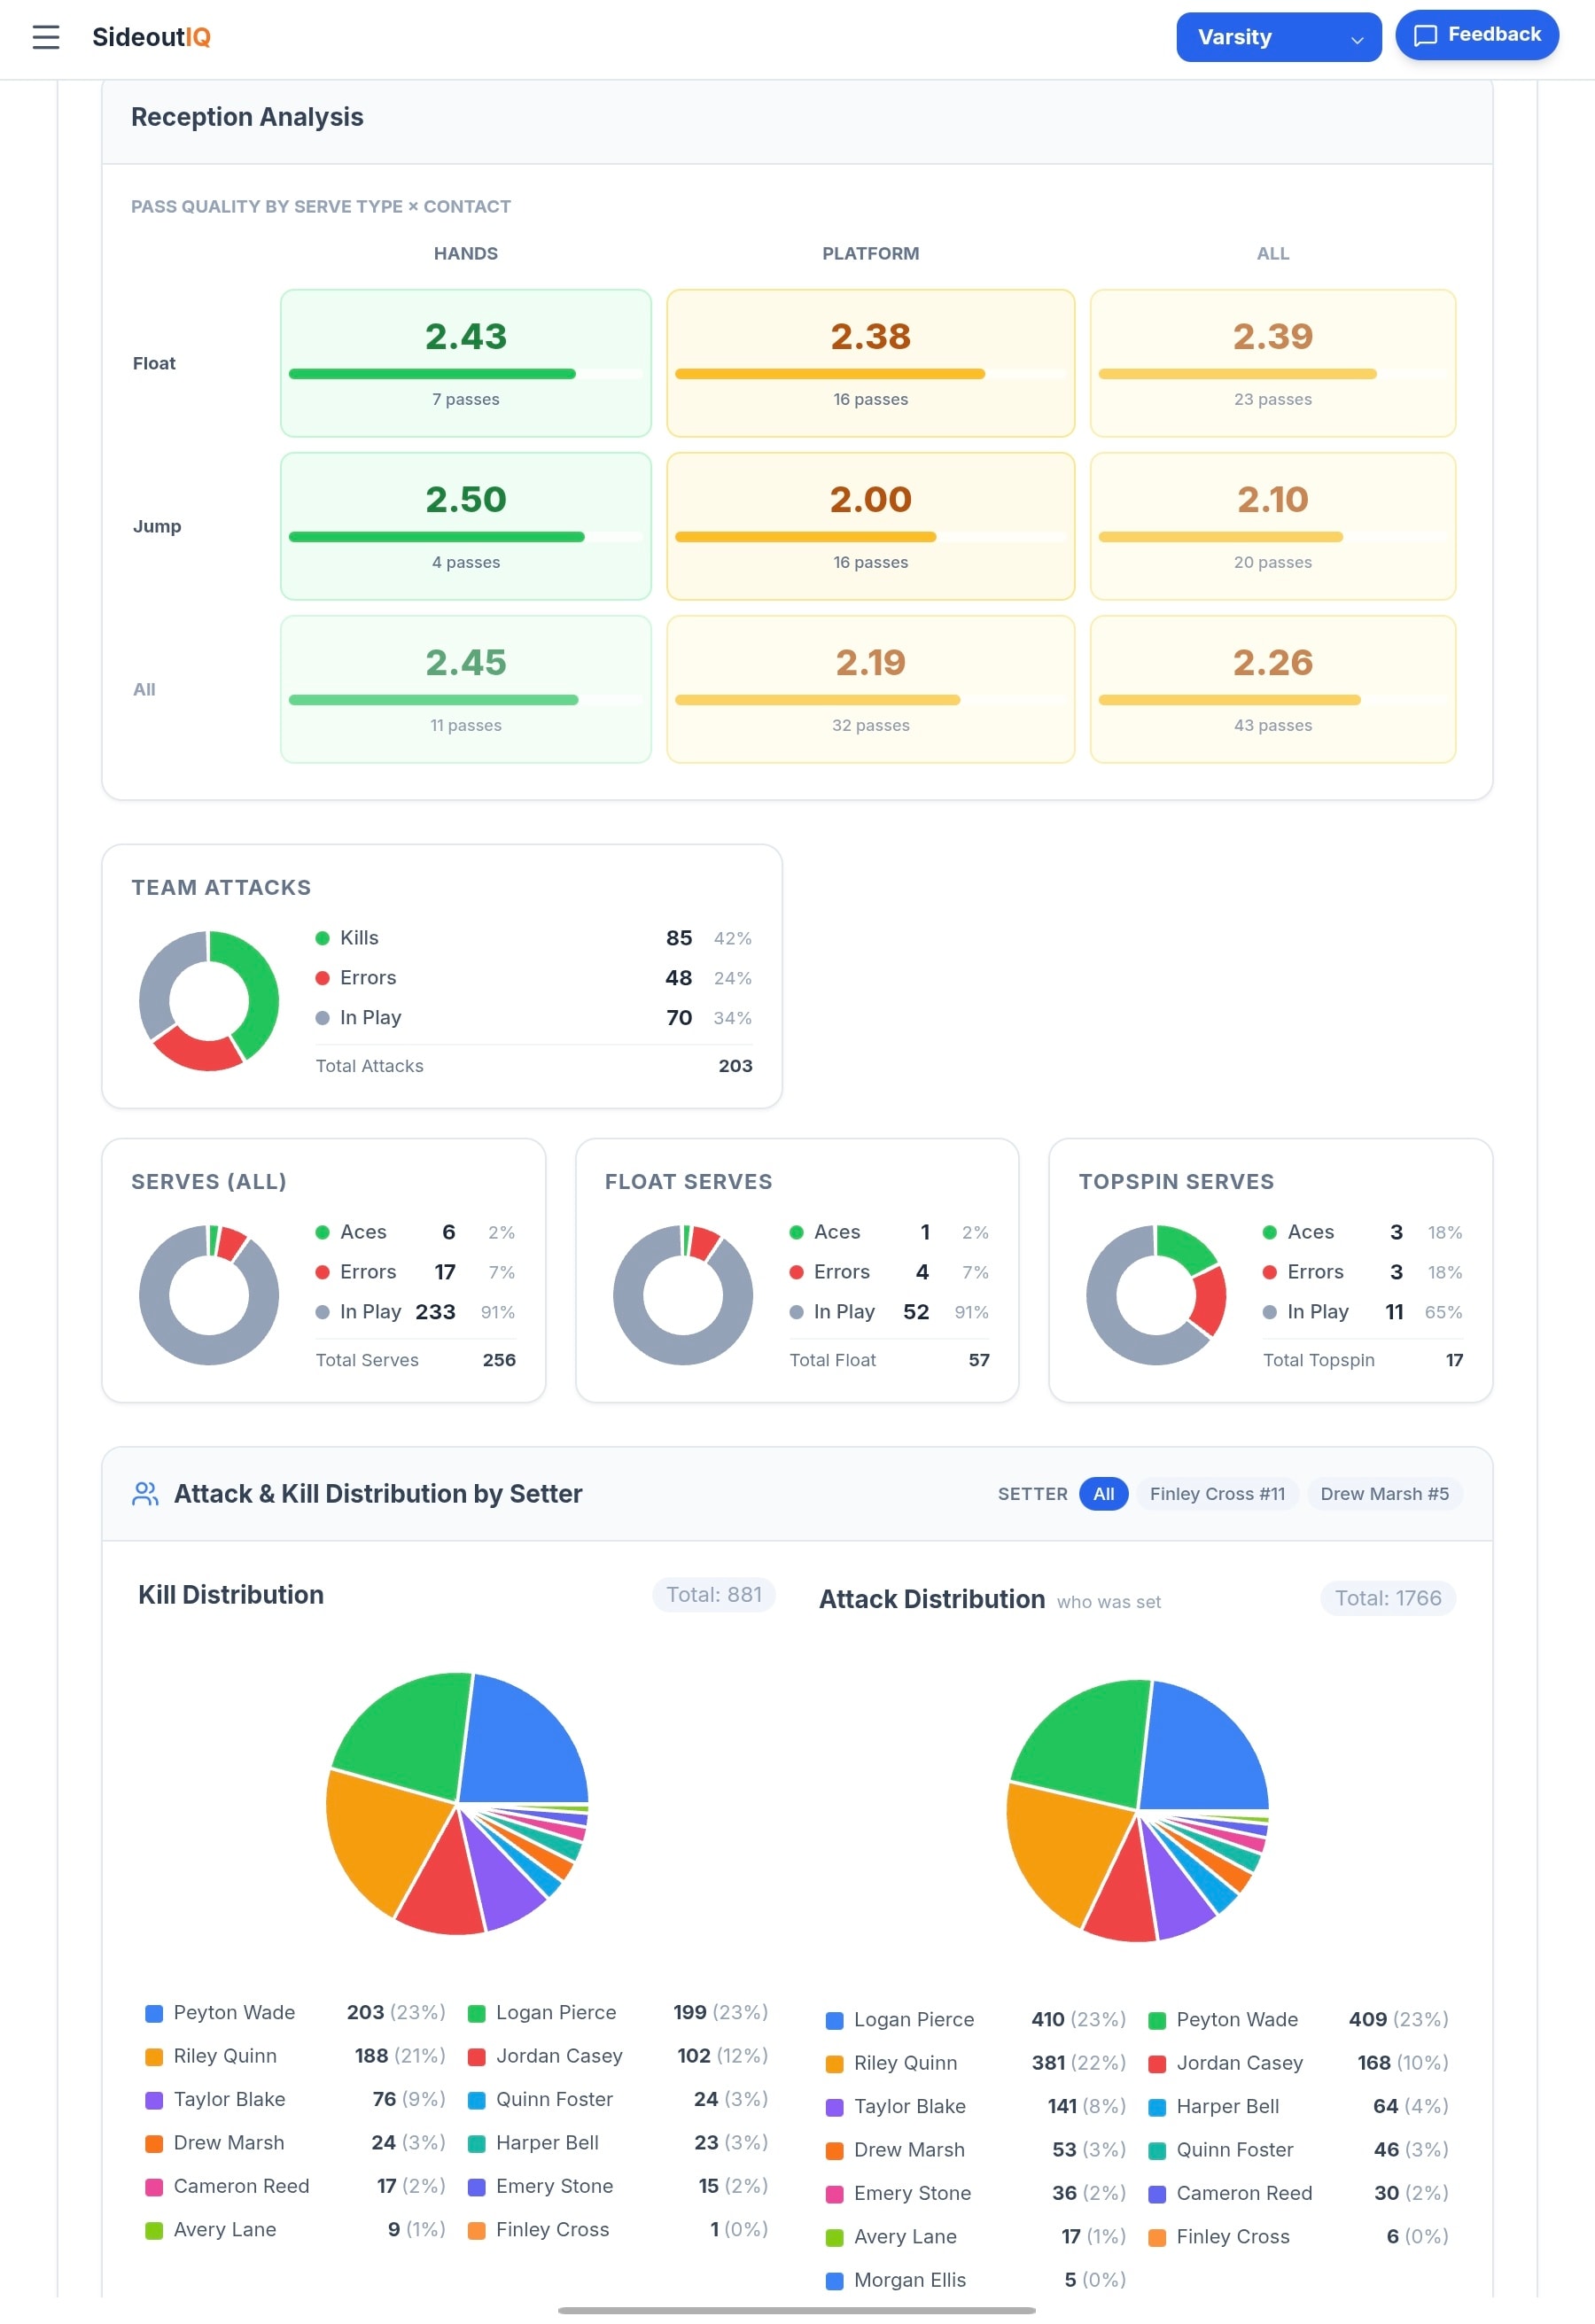Image resolution: width=1595 pixels, height=2324 pixels.
Task: Click Total Serves value 256
Action: (x=499, y=1360)
